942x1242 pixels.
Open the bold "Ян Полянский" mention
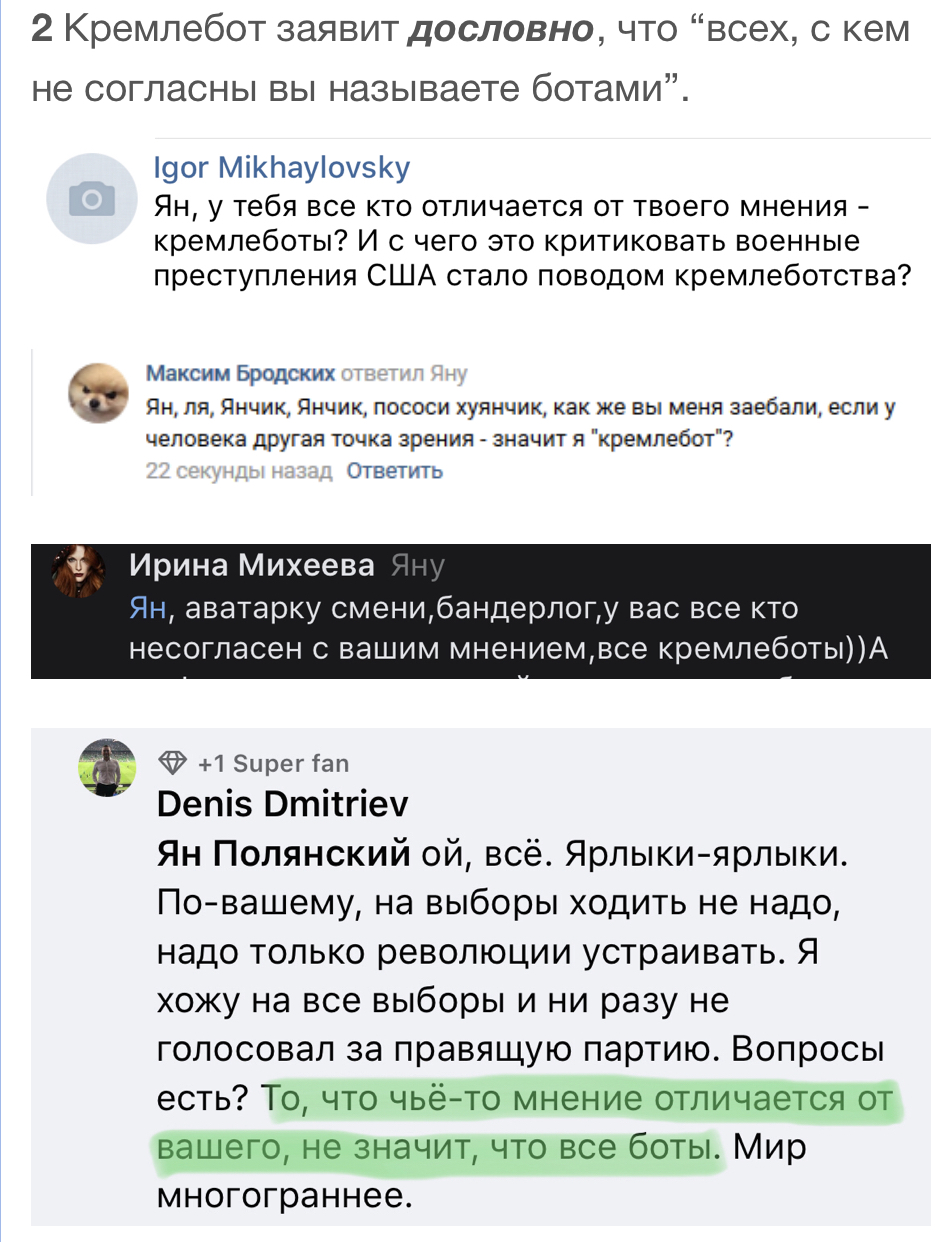coord(284,853)
